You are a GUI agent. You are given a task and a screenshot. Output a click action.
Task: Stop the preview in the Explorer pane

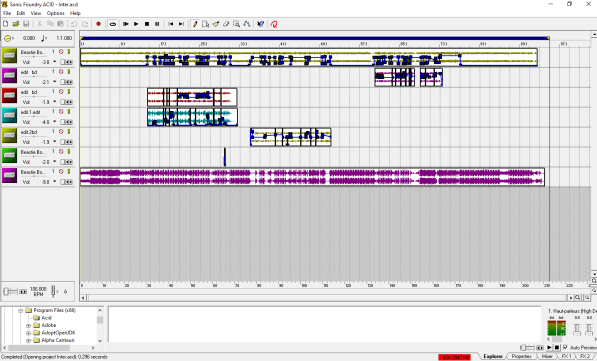557,347
